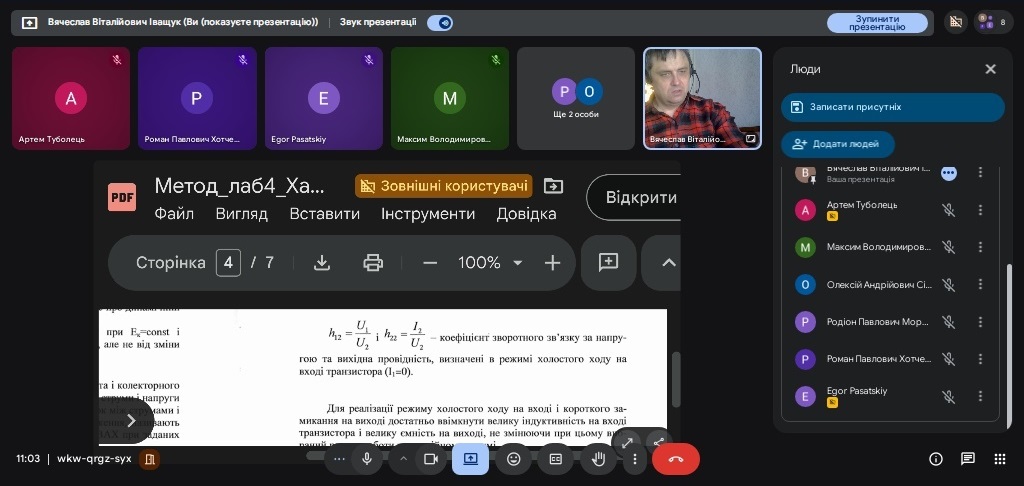Click the red PDF file icon

point(122,197)
